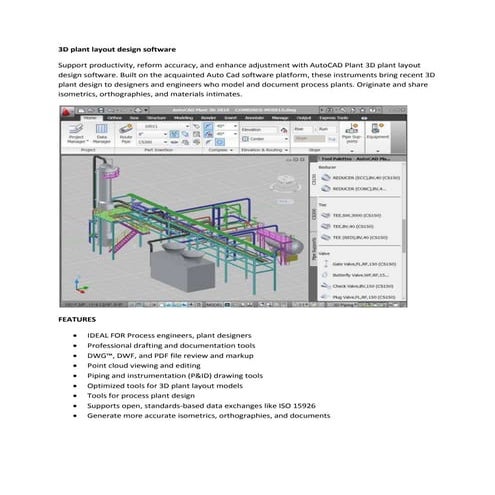Viewport: 495px width, 495px height.
Task: Click the Save icon in quick access toolbar
Action: [101, 110]
